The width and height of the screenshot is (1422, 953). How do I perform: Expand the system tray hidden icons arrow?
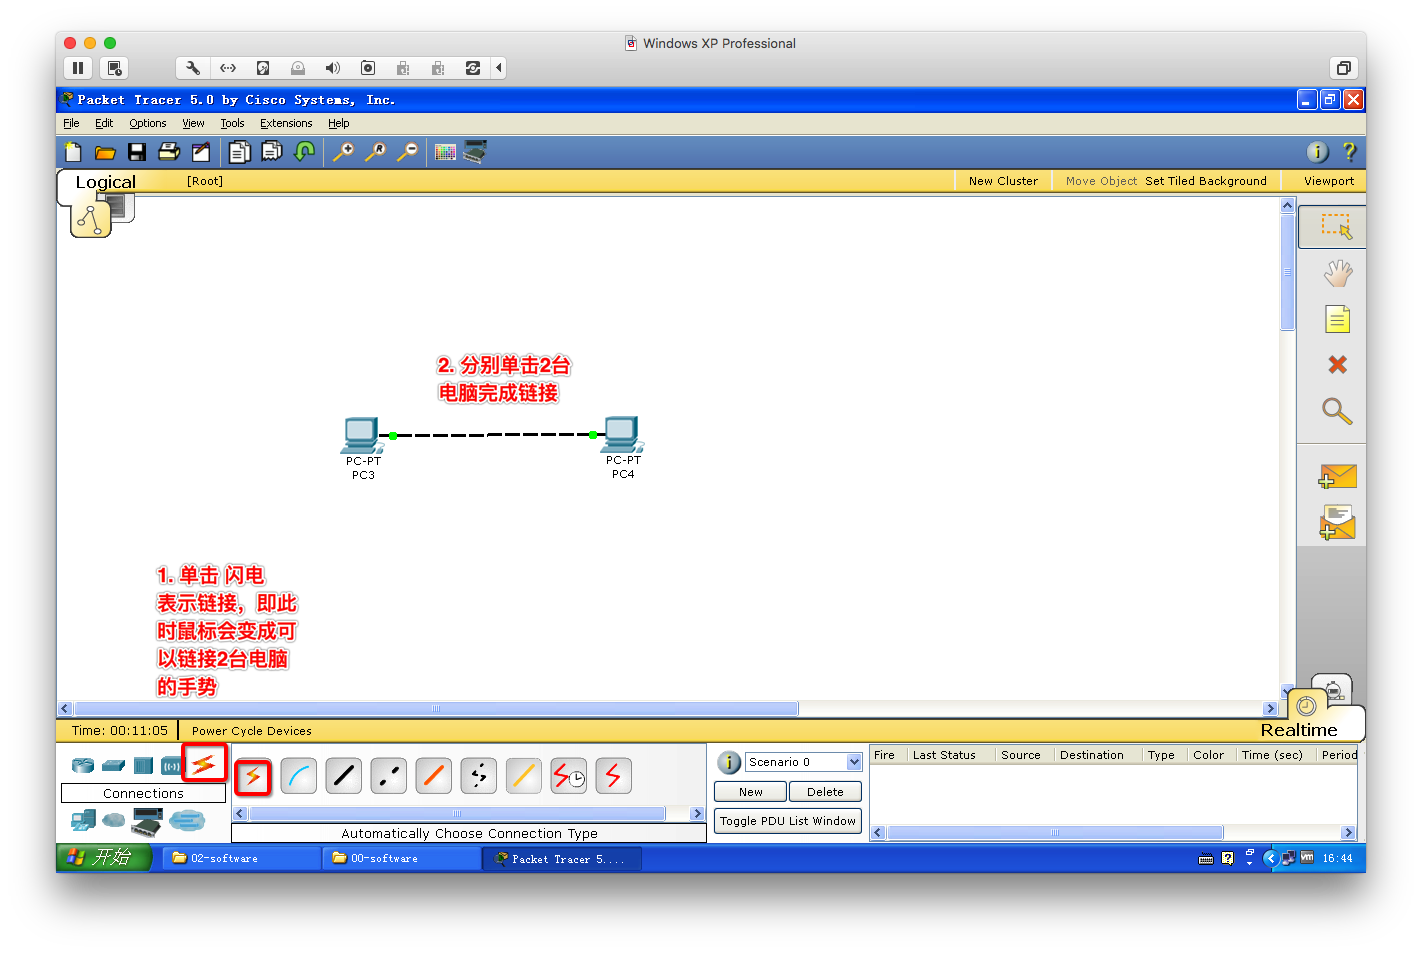tap(1270, 858)
